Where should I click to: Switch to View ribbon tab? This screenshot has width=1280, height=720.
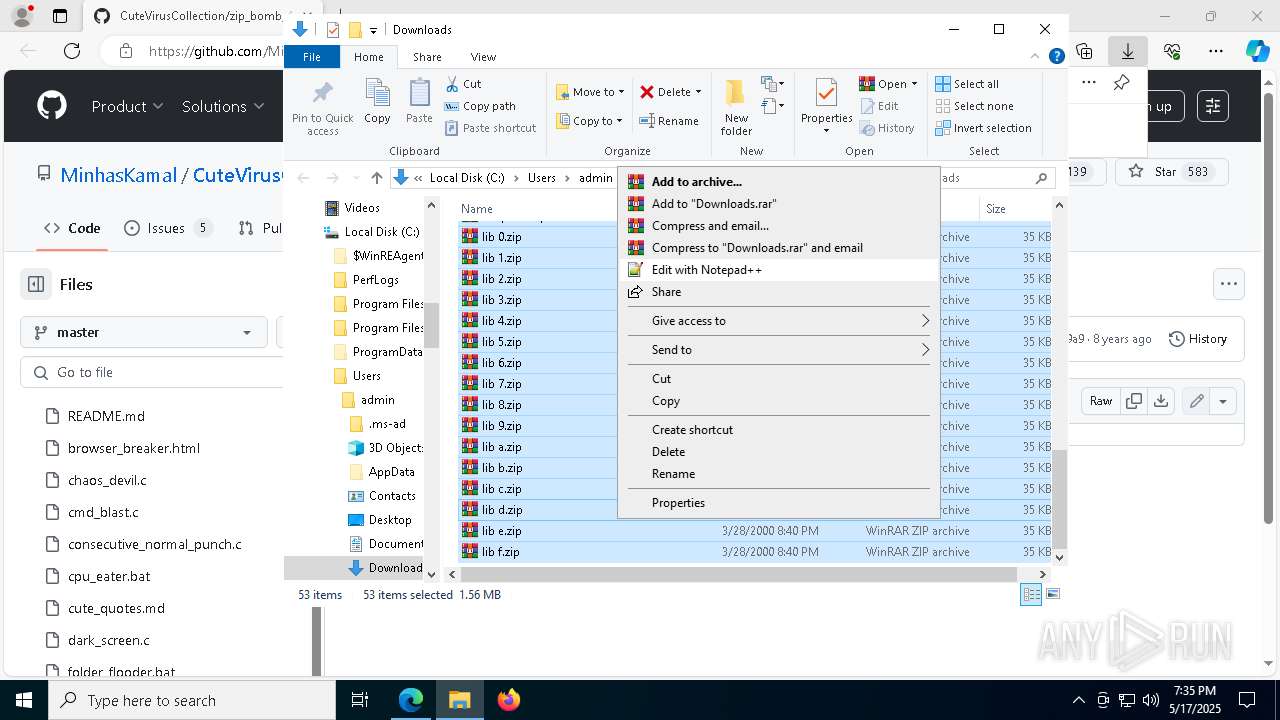(x=483, y=57)
